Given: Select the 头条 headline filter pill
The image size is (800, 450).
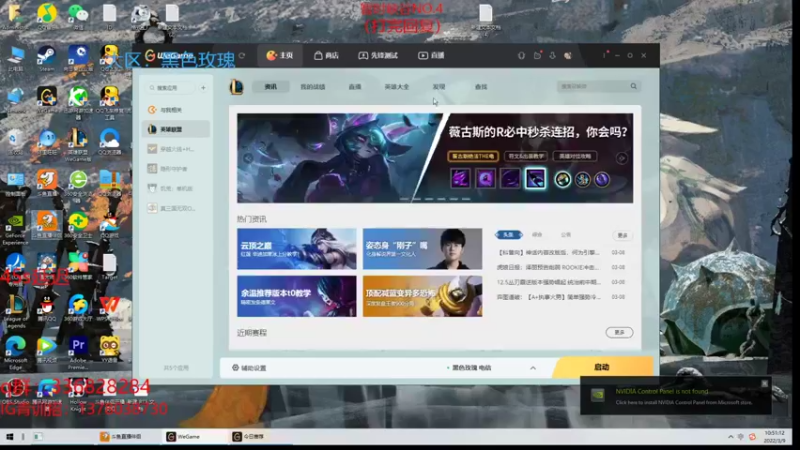Looking at the screenshot, I should pyautogui.click(x=509, y=235).
